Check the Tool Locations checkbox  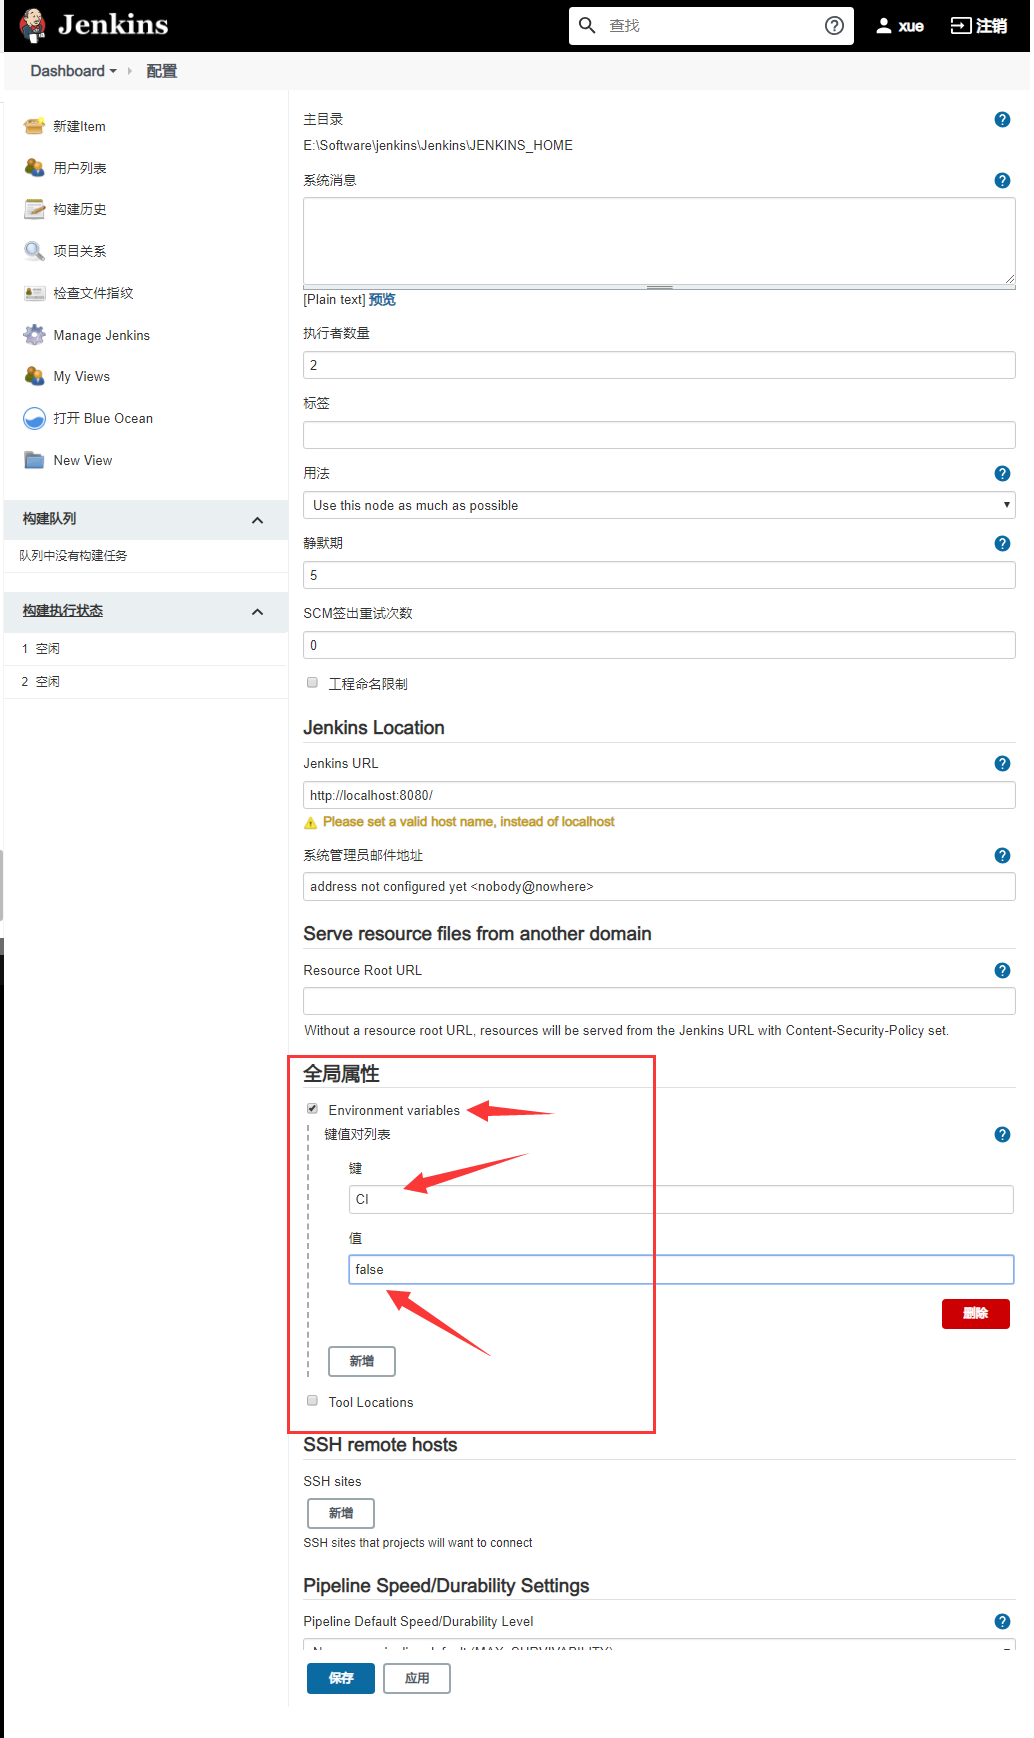[312, 1401]
